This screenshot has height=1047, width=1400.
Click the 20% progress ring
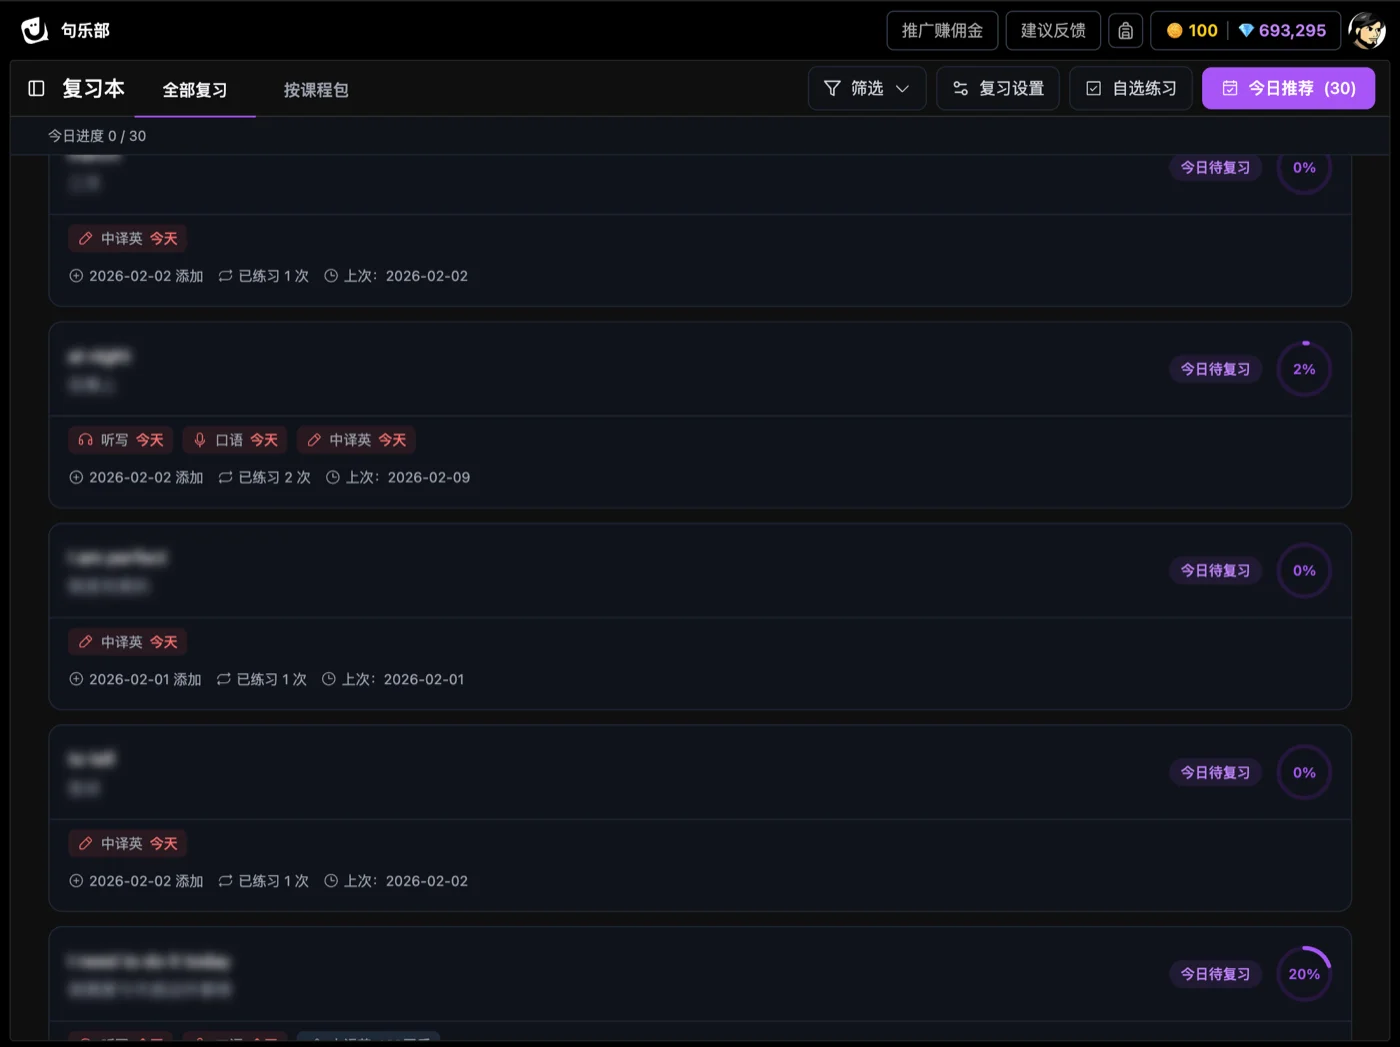click(1304, 974)
